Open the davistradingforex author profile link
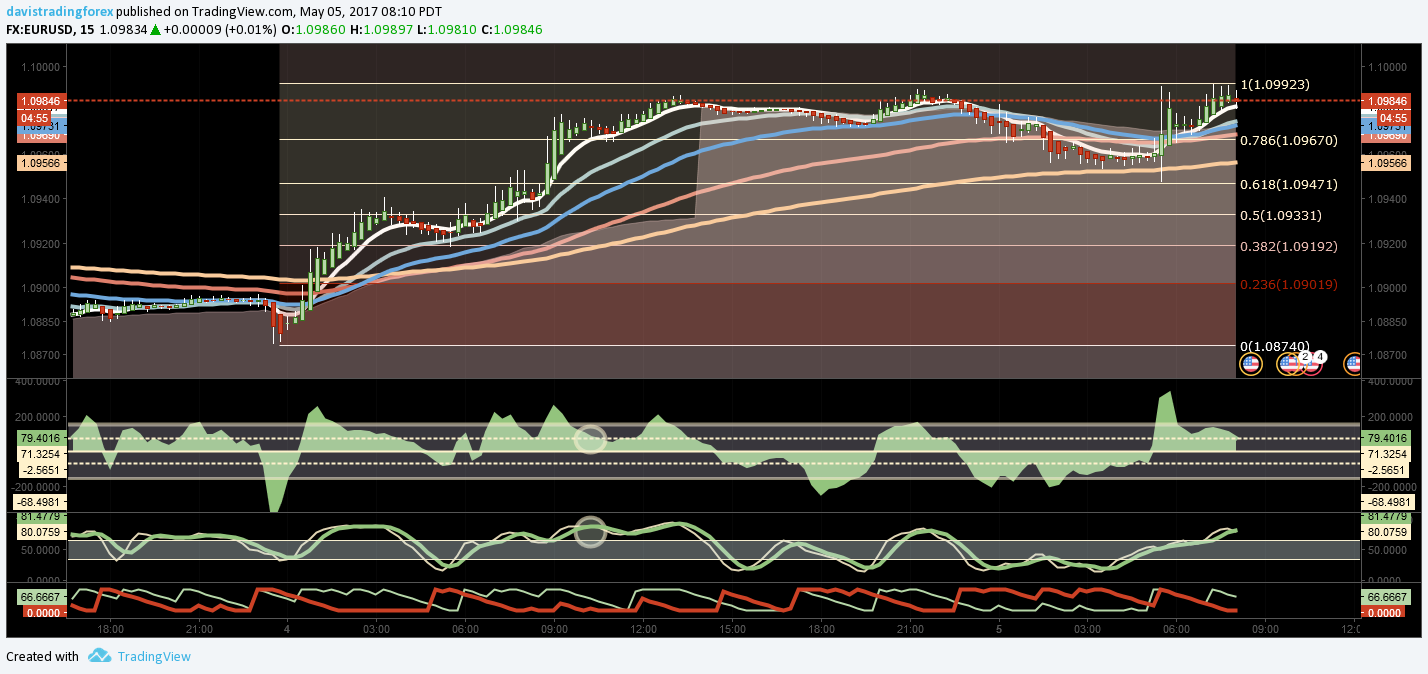The width and height of the screenshot is (1428, 674). 61,11
